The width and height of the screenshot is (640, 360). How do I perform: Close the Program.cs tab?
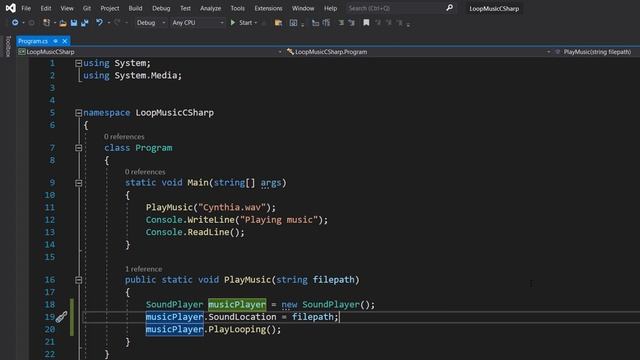(x=64, y=41)
